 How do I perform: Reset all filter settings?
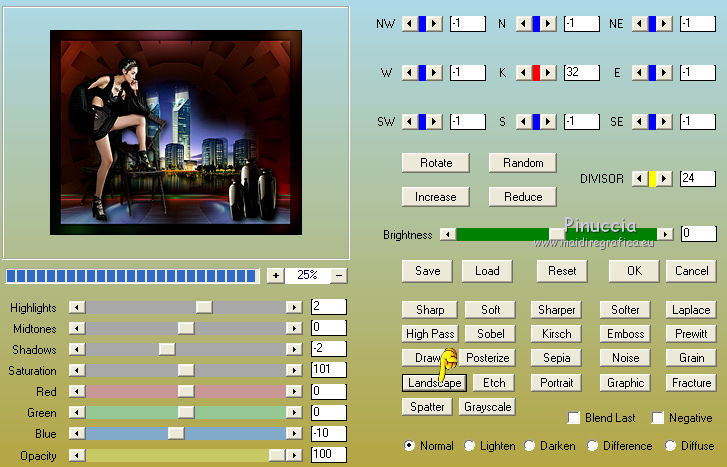(x=562, y=271)
